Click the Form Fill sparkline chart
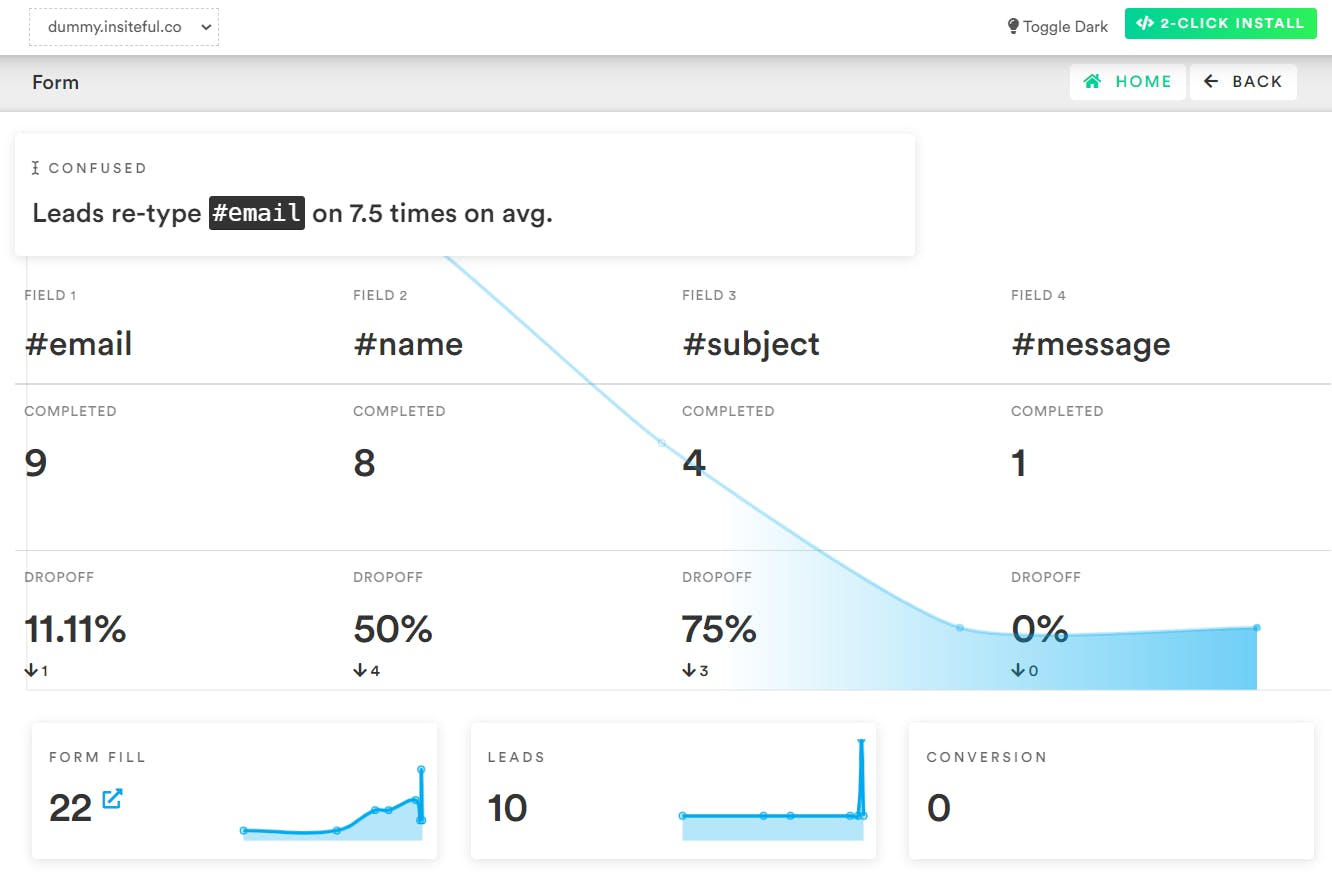 click(x=332, y=810)
